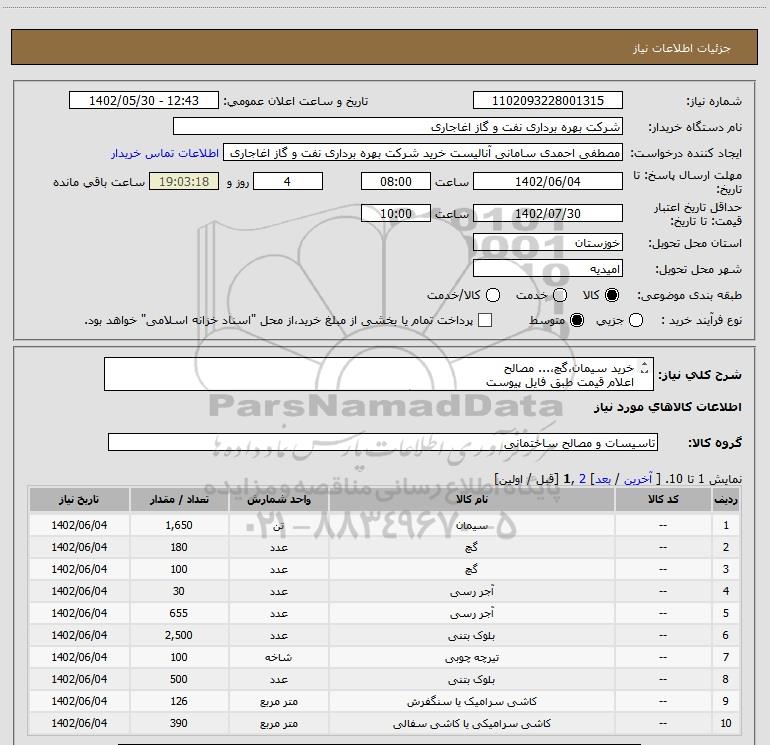The width and height of the screenshot is (770, 745).
Task: Click the requester field مصطفی احمدی سامانی
Action: pos(423,153)
